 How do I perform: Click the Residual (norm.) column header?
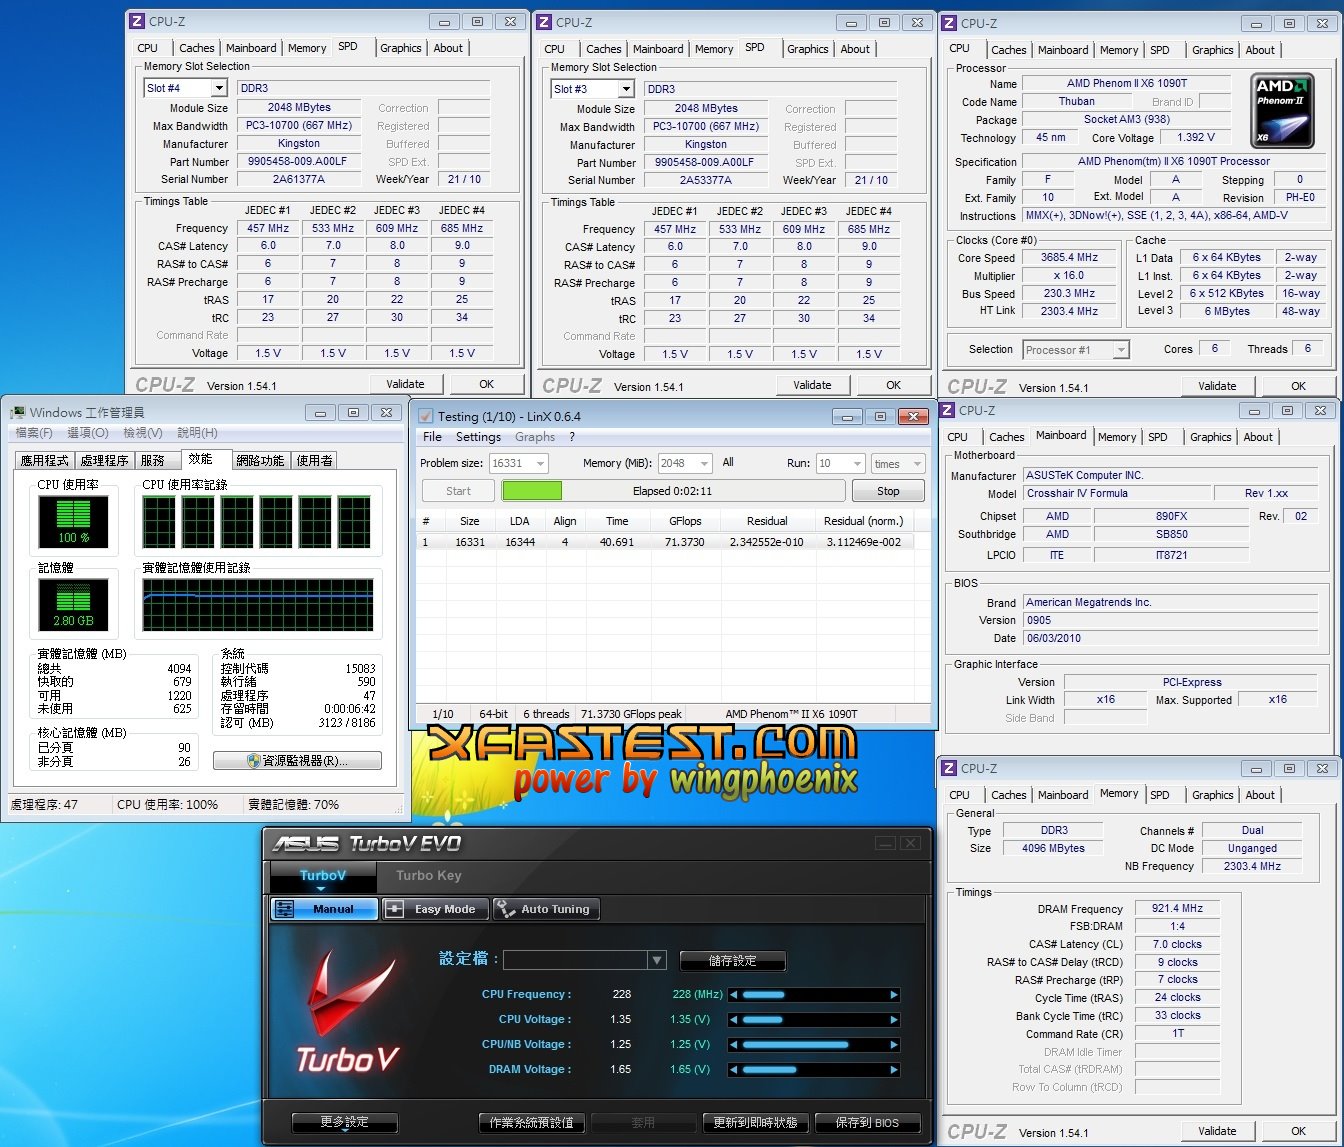click(863, 521)
